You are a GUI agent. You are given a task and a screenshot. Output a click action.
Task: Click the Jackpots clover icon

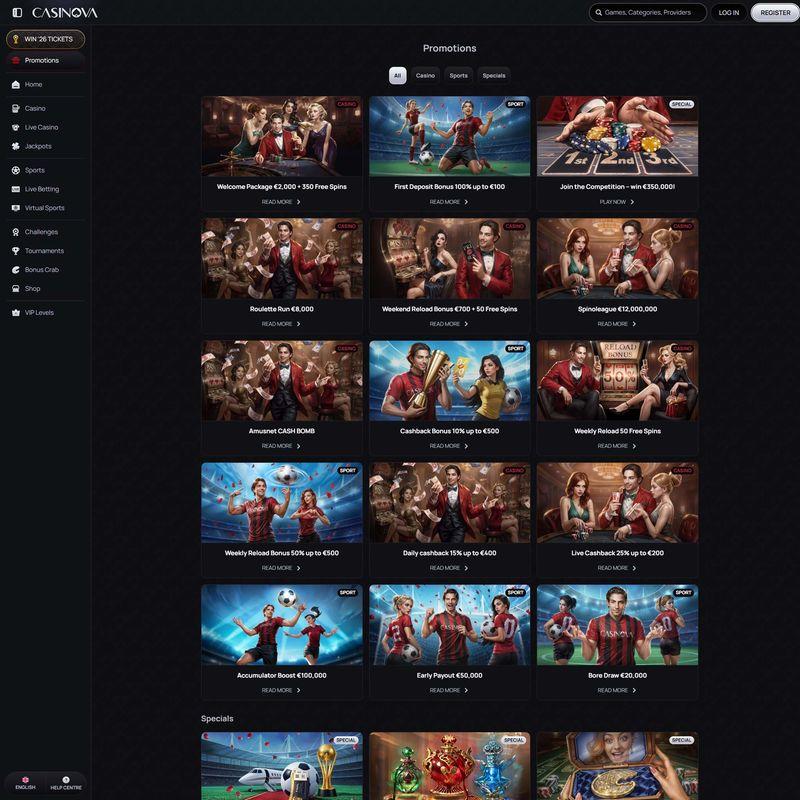(16, 146)
